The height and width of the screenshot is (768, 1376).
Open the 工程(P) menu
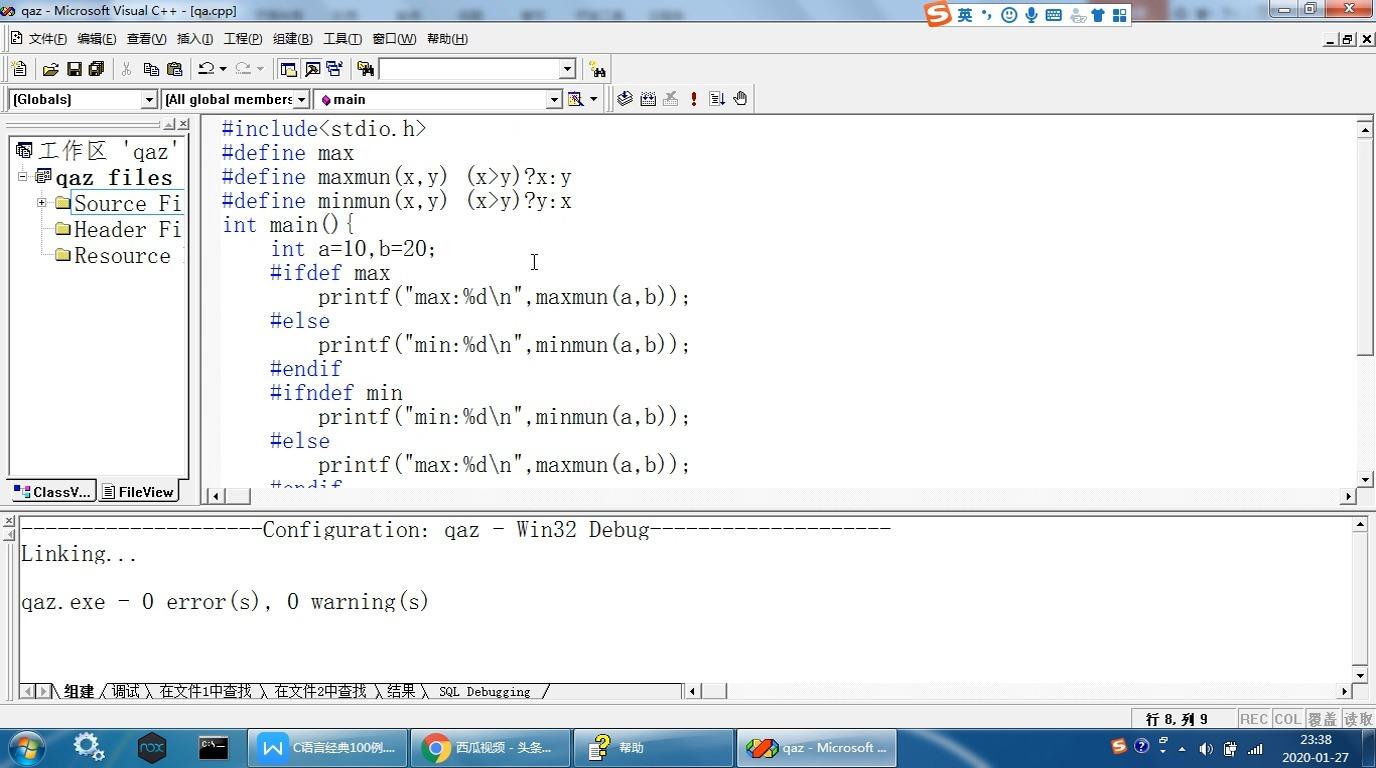242,39
